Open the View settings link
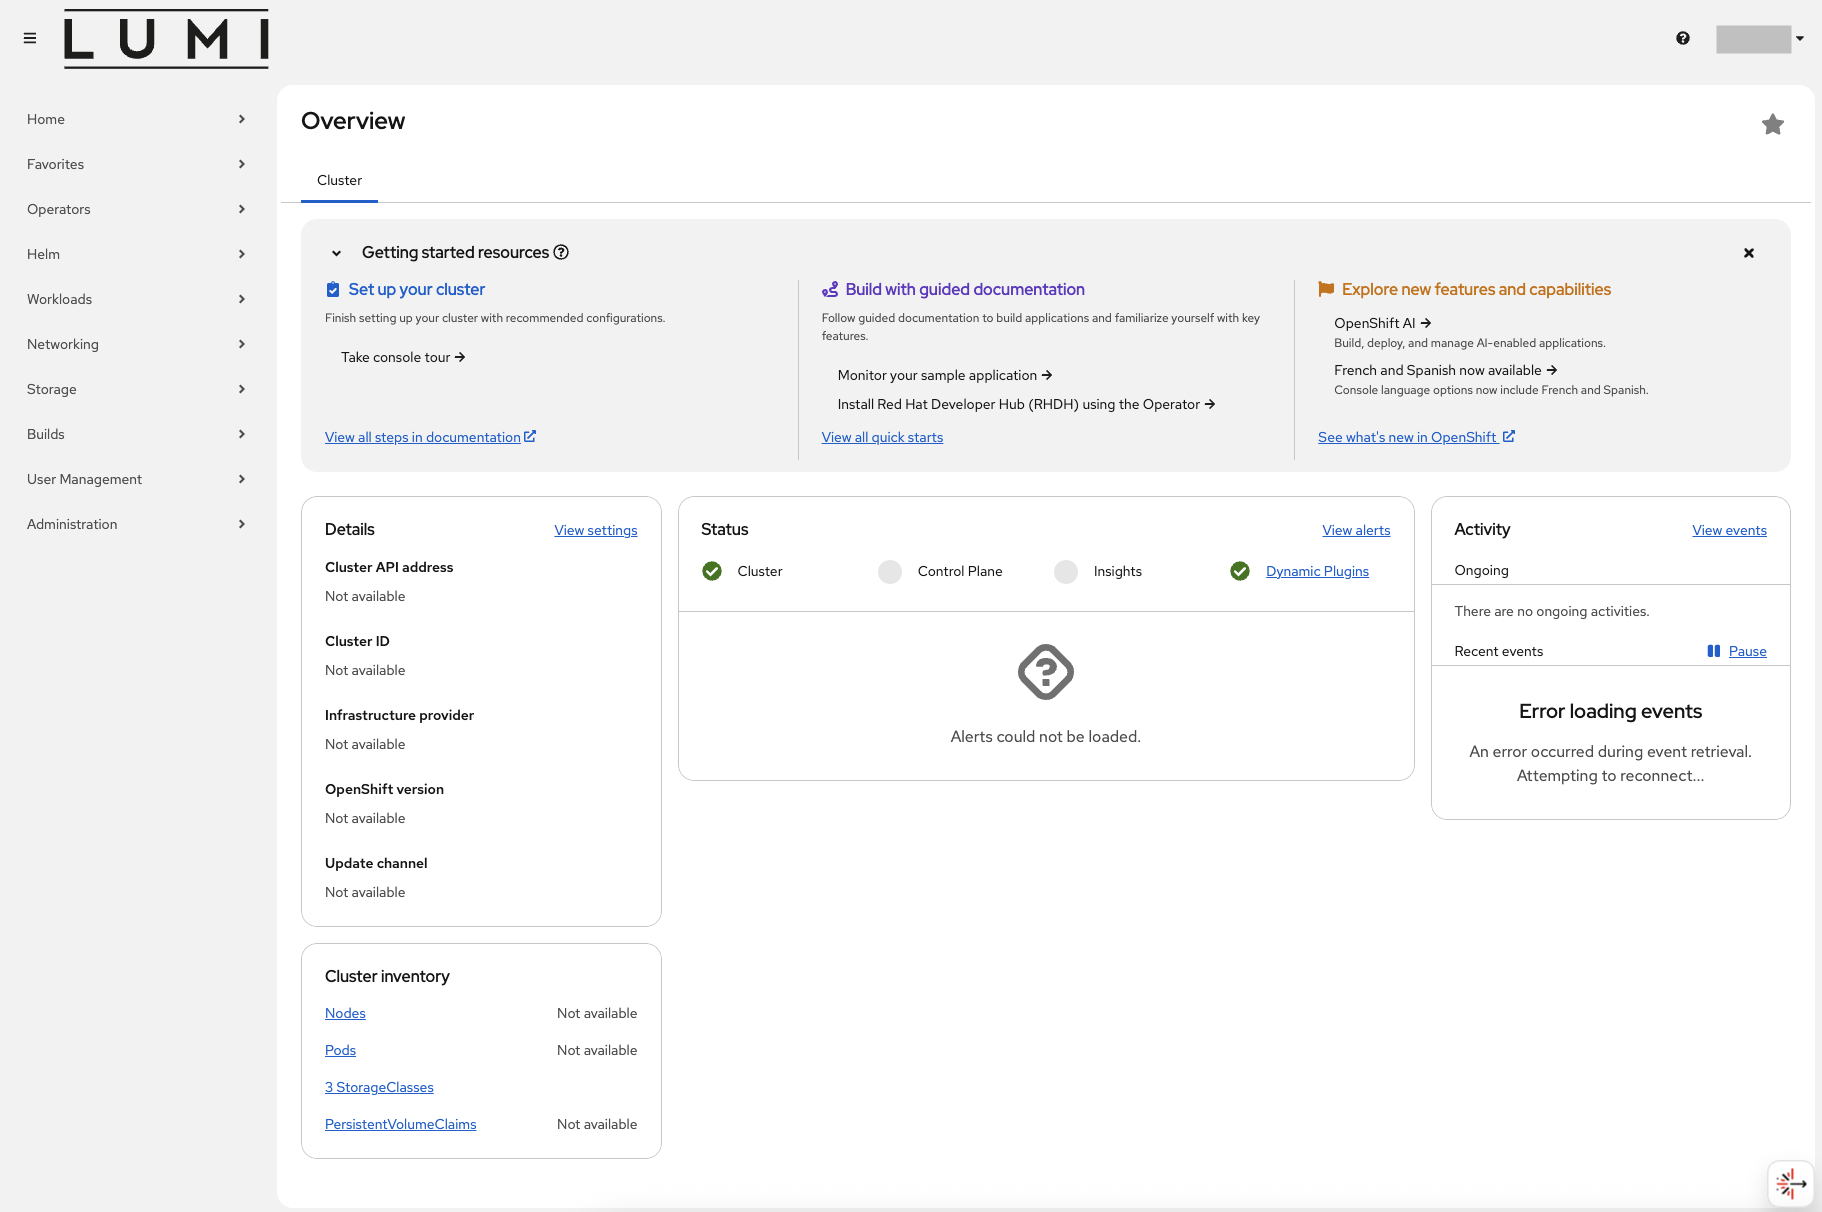The width and height of the screenshot is (1822, 1212). click(x=595, y=530)
